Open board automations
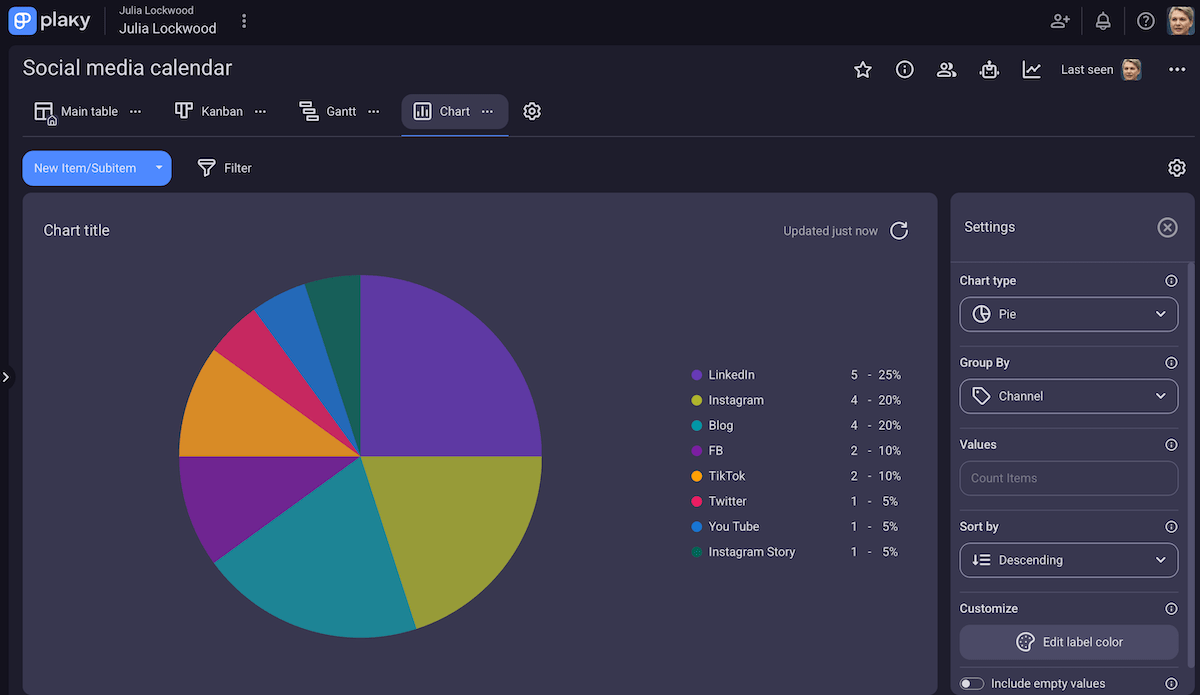Viewport: 1200px width, 695px height. 989,70
